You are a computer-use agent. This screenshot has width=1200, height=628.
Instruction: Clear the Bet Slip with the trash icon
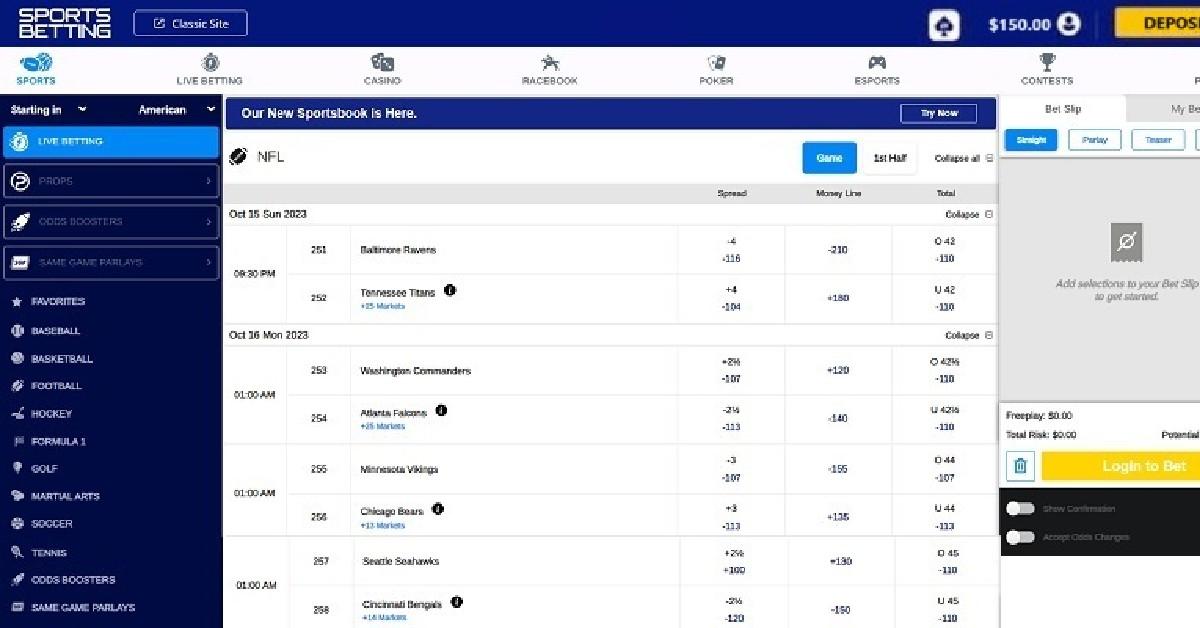pos(1020,465)
